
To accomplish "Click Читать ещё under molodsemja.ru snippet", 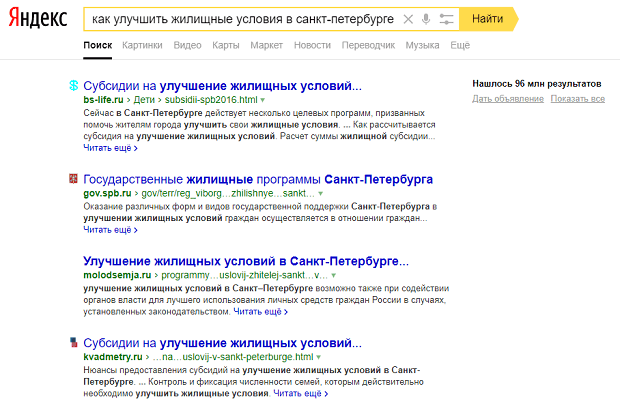I will coord(261,312).
